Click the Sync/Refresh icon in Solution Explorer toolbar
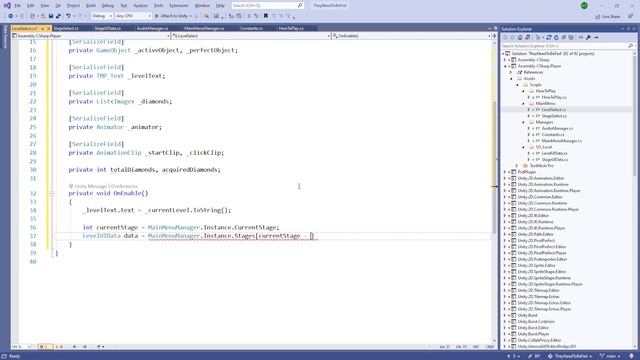640x360 pixels. click(x=549, y=37)
